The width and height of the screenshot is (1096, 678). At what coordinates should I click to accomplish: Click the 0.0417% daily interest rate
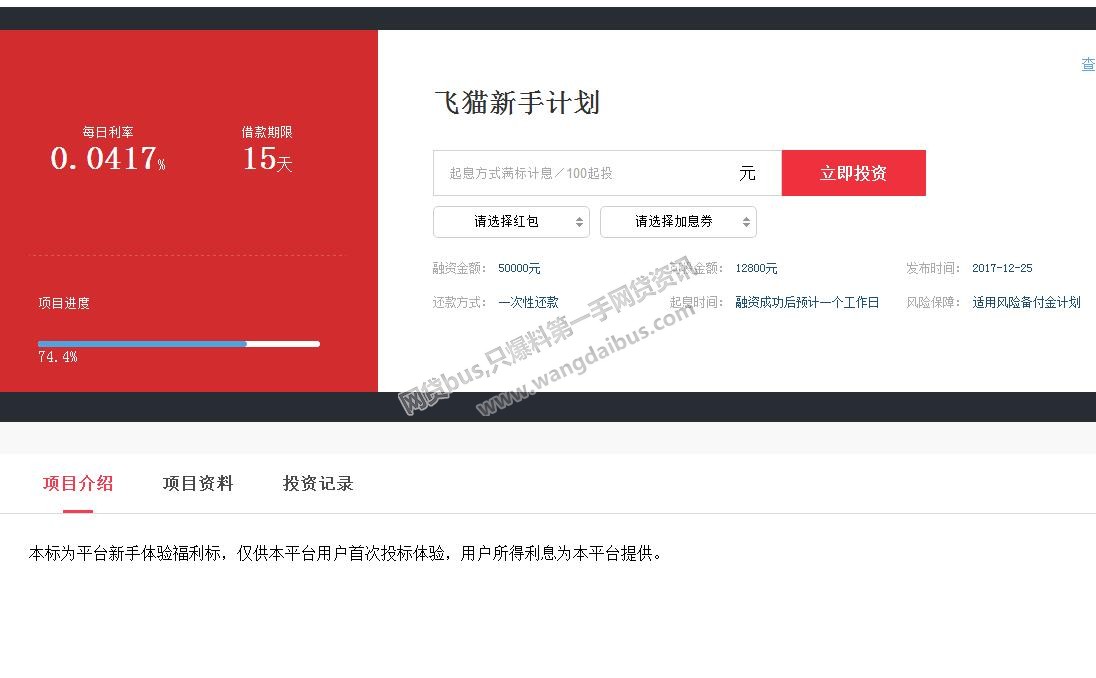point(107,159)
